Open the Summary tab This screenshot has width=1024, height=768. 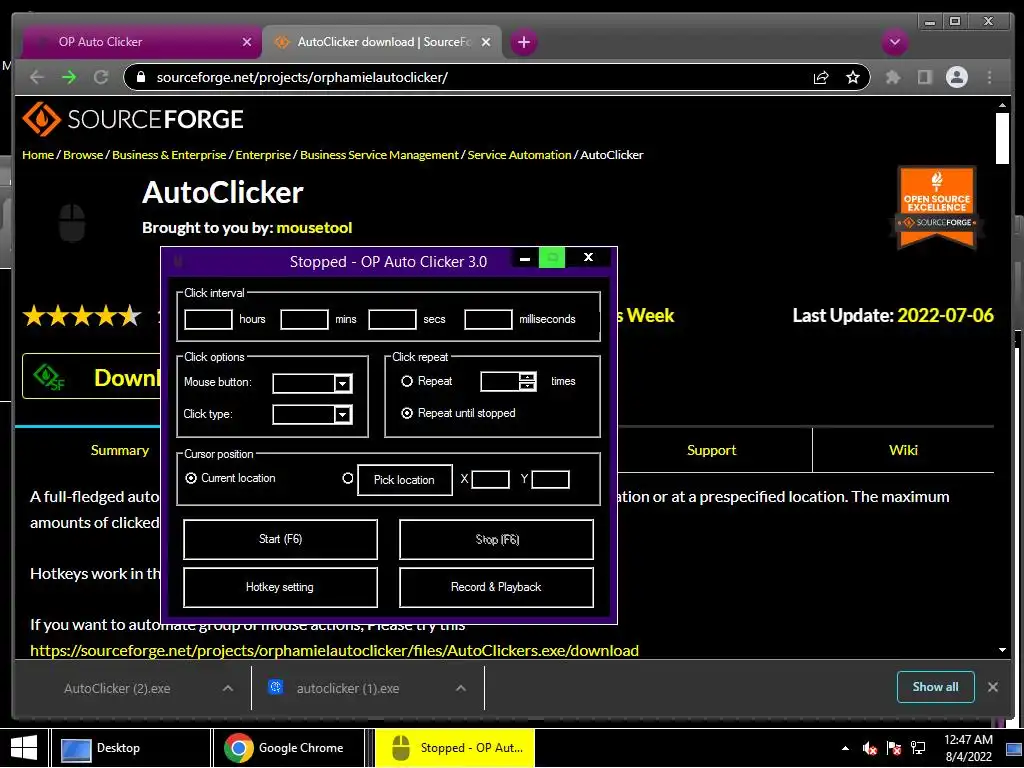[120, 451]
